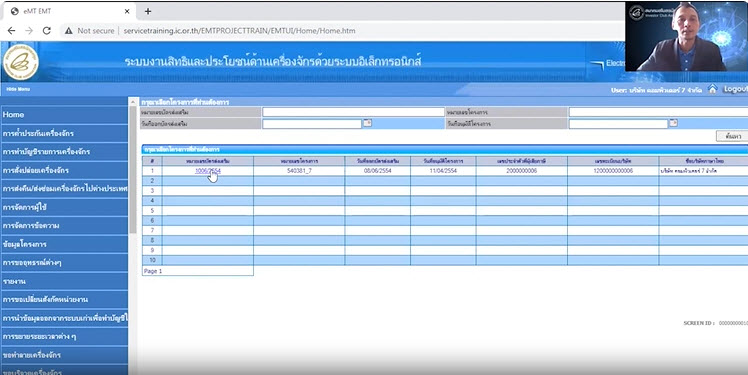Click the หมายเลขบัตรส่งเสริม column header
This screenshot has height=375, width=748.
click(208, 161)
